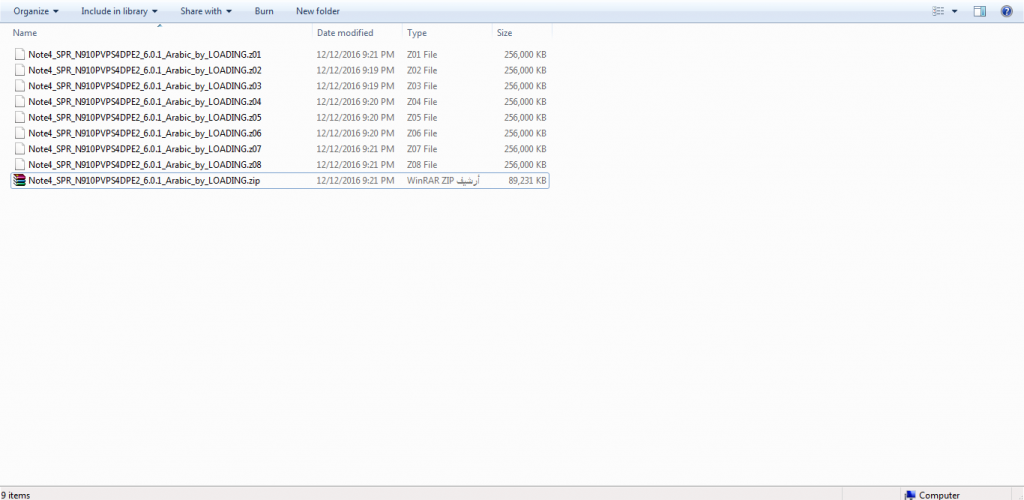Click the Z02 File type cell
The width and height of the screenshot is (1024, 500).
pyautogui.click(x=422, y=70)
